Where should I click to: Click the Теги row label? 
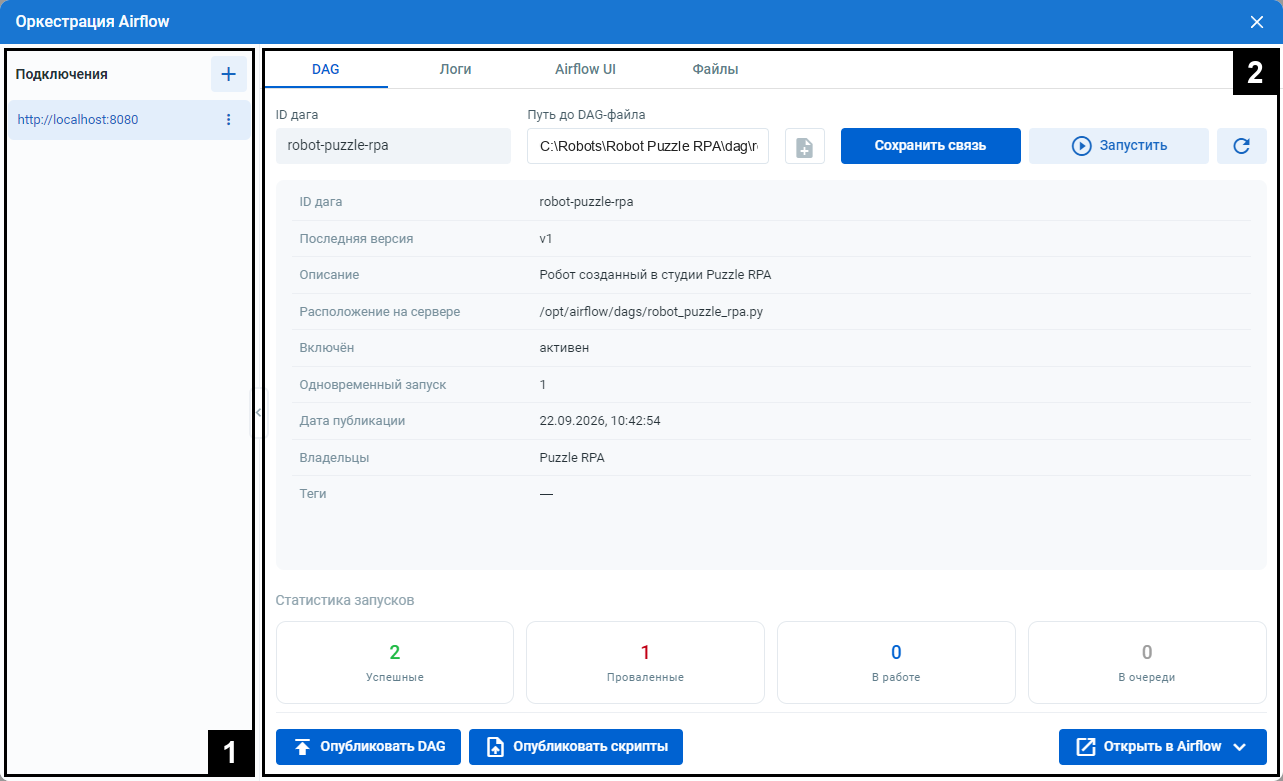pos(313,494)
